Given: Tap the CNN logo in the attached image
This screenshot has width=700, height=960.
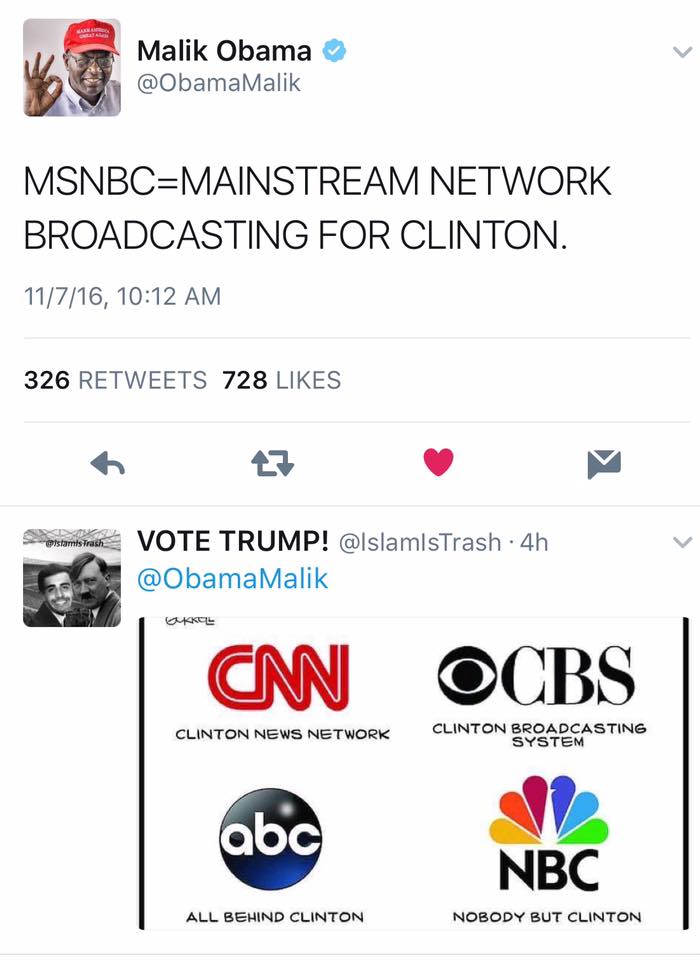Looking at the screenshot, I should point(279,677).
